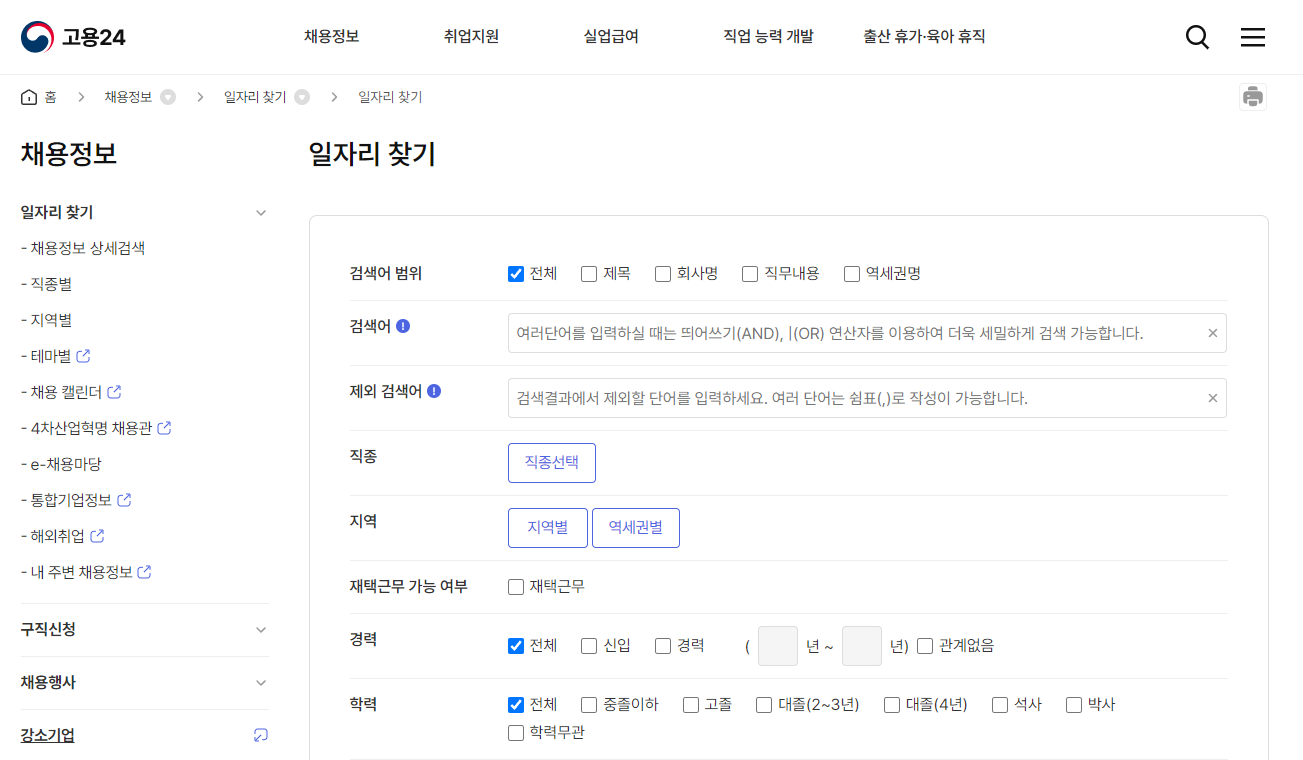1303x760 pixels.
Task: Open the hamburger full menu icon
Action: [1253, 37]
